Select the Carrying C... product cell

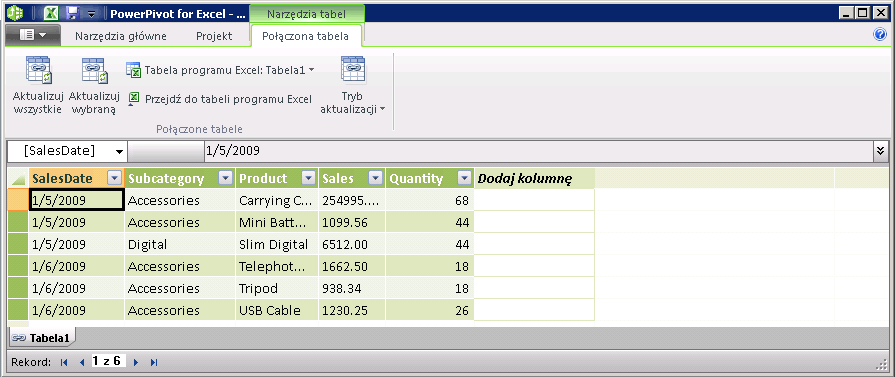[x=277, y=200]
